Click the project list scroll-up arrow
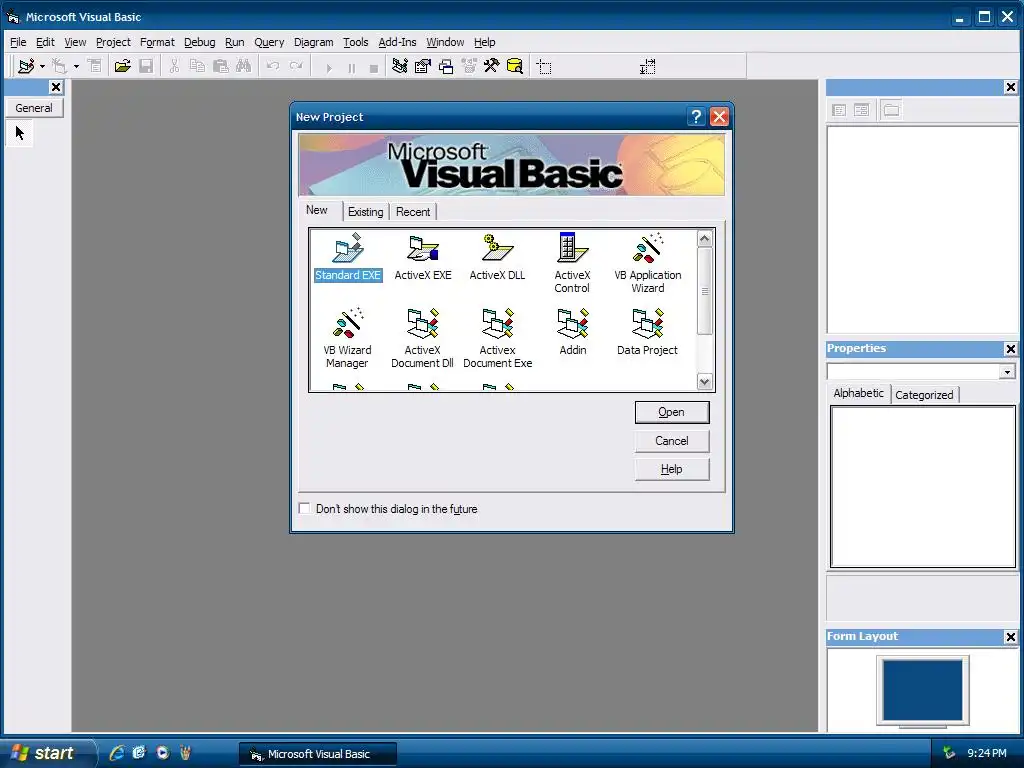The image size is (1024, 768). [x=704, y=238]
